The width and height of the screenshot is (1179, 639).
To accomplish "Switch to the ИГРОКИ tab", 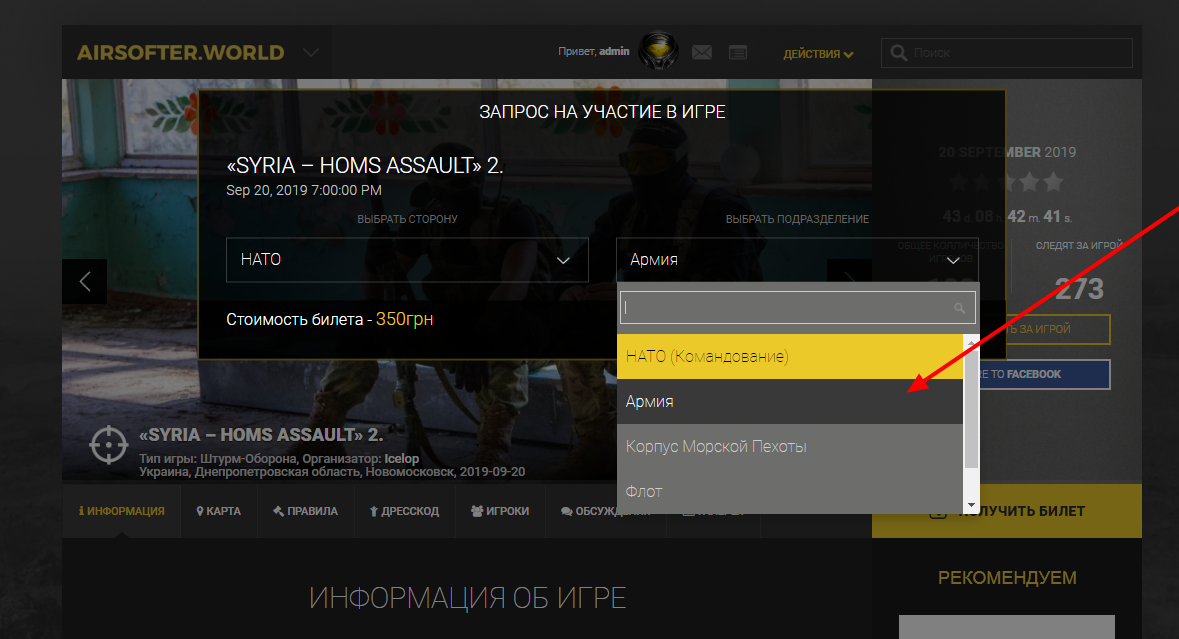I will pos(500,511).
